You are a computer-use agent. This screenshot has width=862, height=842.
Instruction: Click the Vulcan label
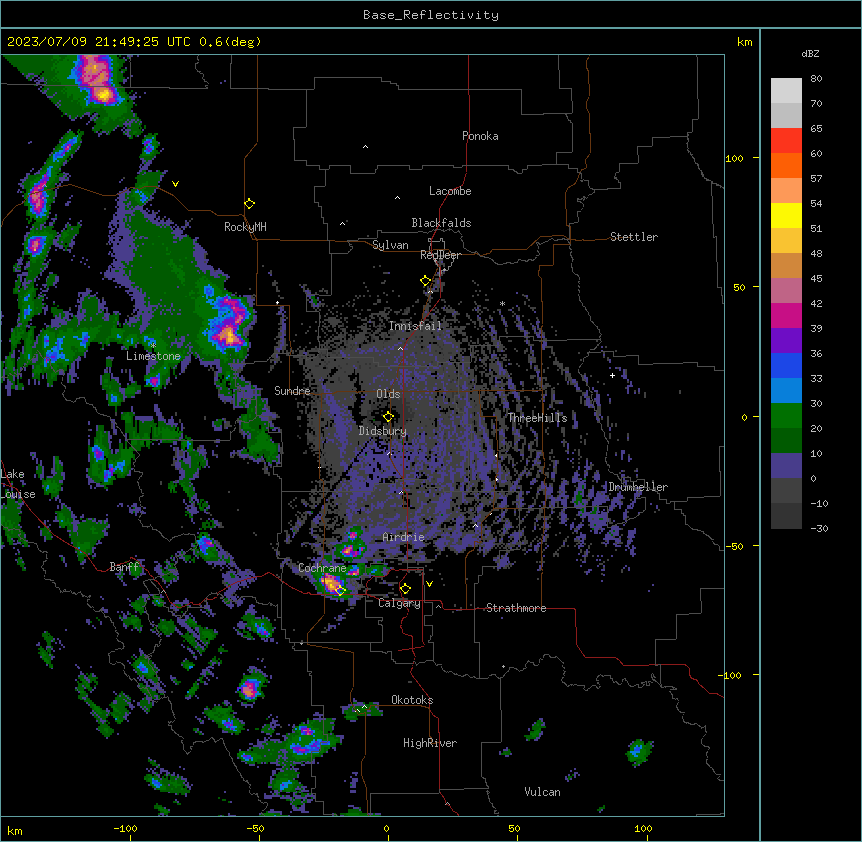543,792
